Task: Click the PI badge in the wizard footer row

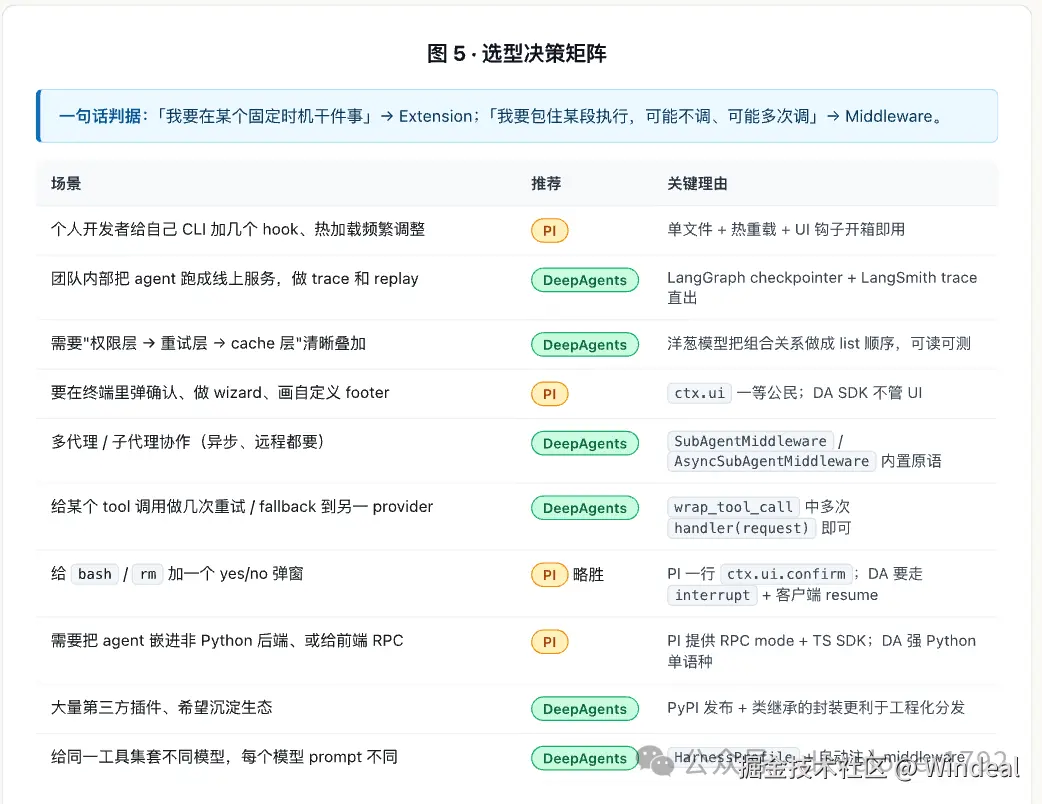Action: (549, 393)
